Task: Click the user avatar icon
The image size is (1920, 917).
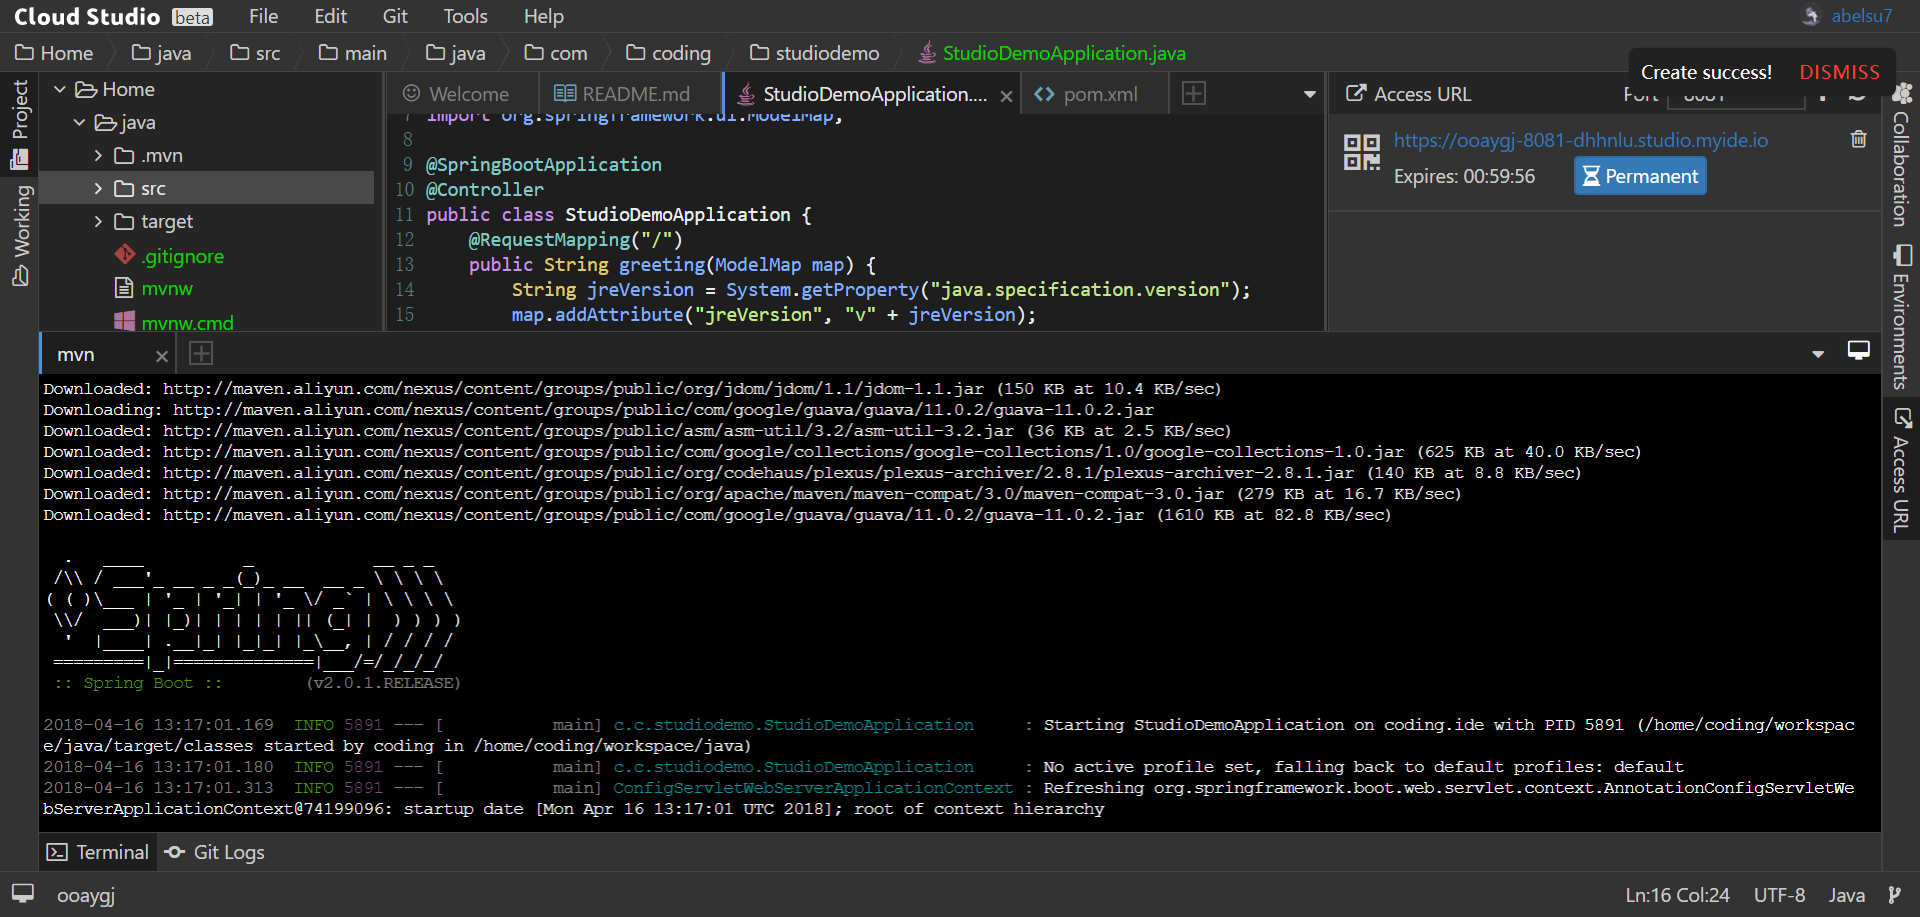Action: [1811, 16]
